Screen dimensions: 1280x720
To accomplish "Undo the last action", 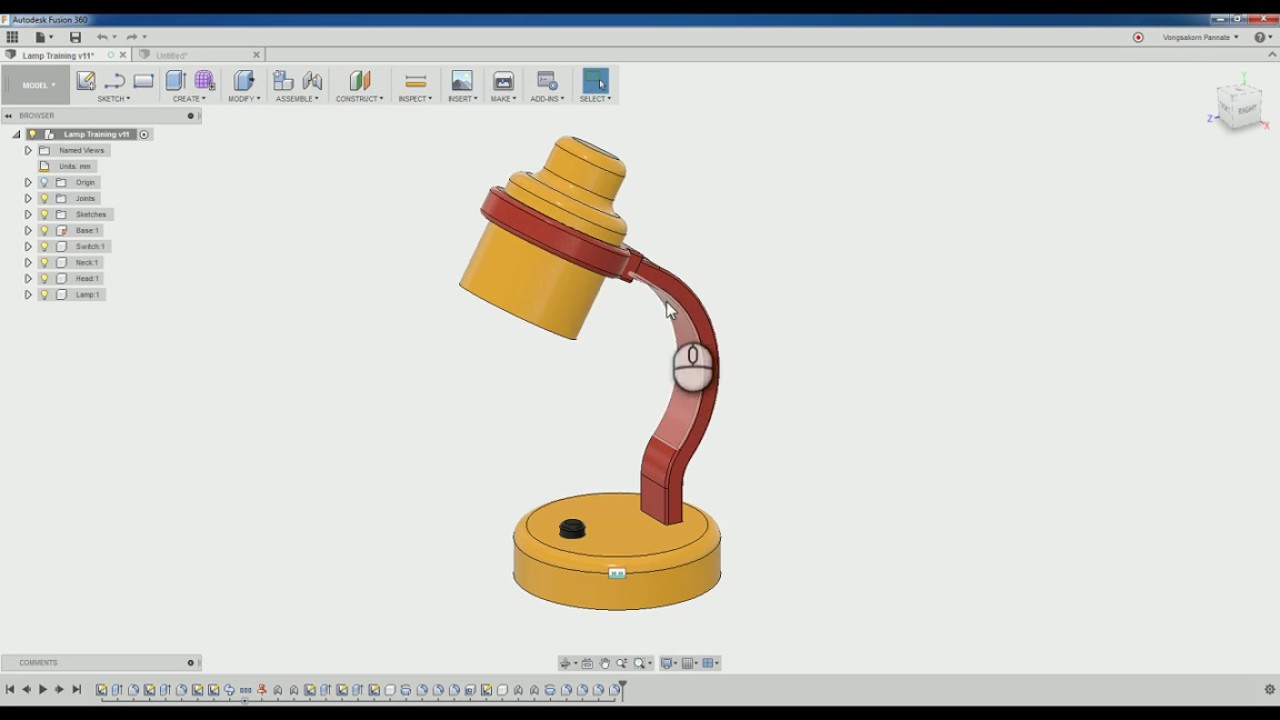I will point(102,37).
